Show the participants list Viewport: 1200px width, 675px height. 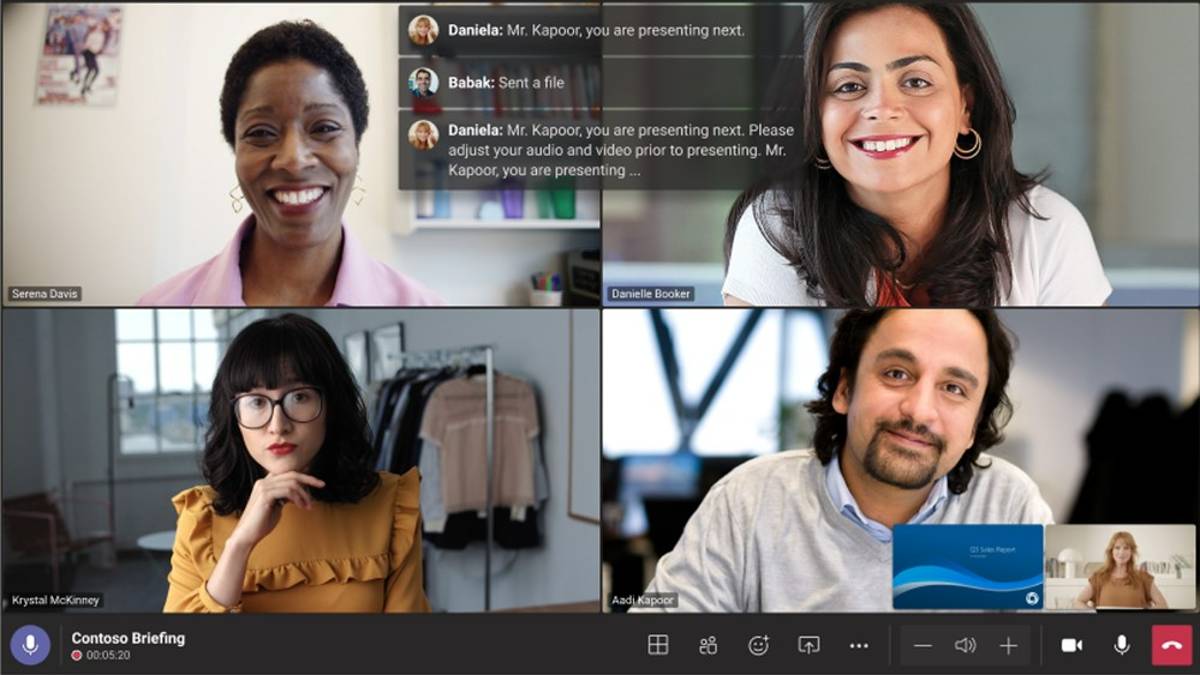[x=708, y=645]
